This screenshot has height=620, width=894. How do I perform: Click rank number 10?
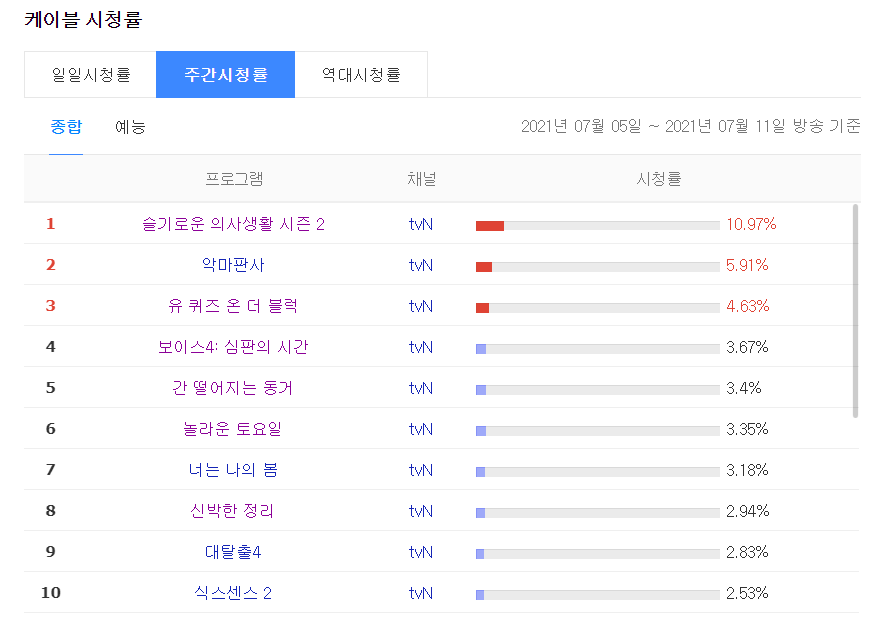tap(51, 593)
